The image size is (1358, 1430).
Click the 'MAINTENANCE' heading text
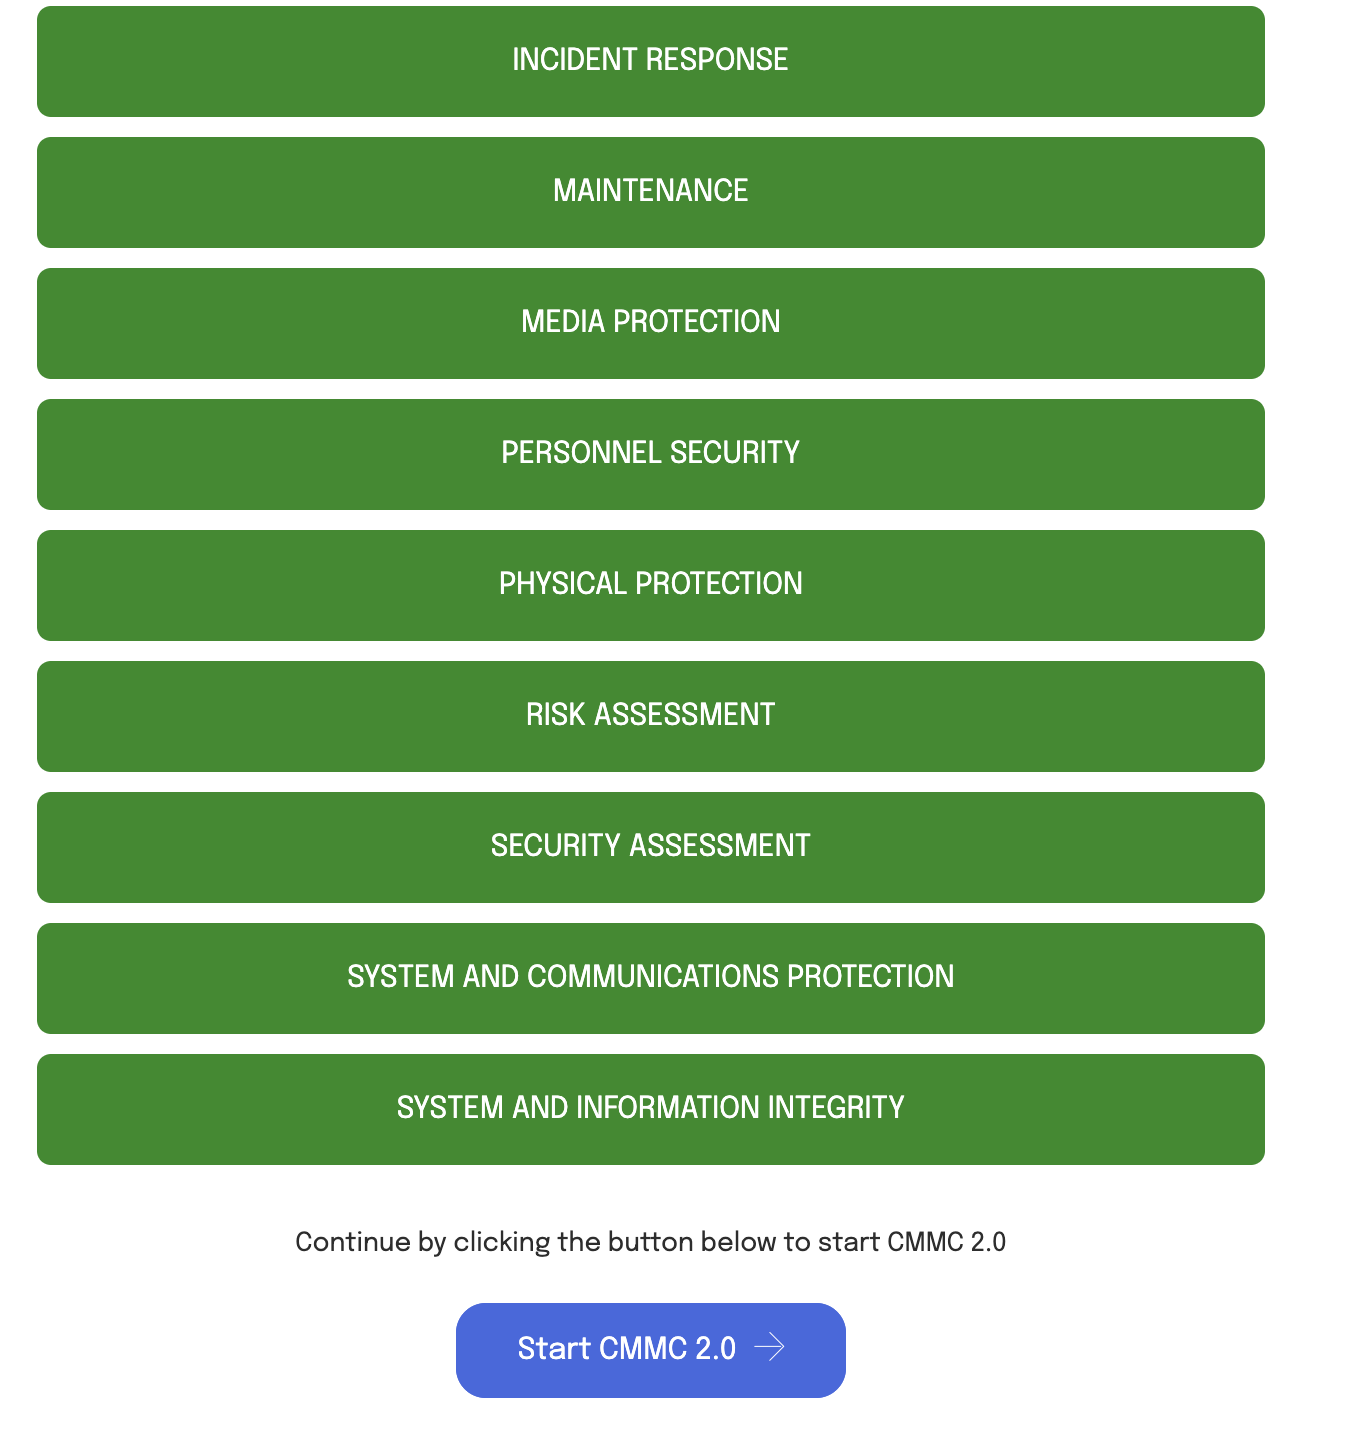pyautogui.click(x=650, y=191)
